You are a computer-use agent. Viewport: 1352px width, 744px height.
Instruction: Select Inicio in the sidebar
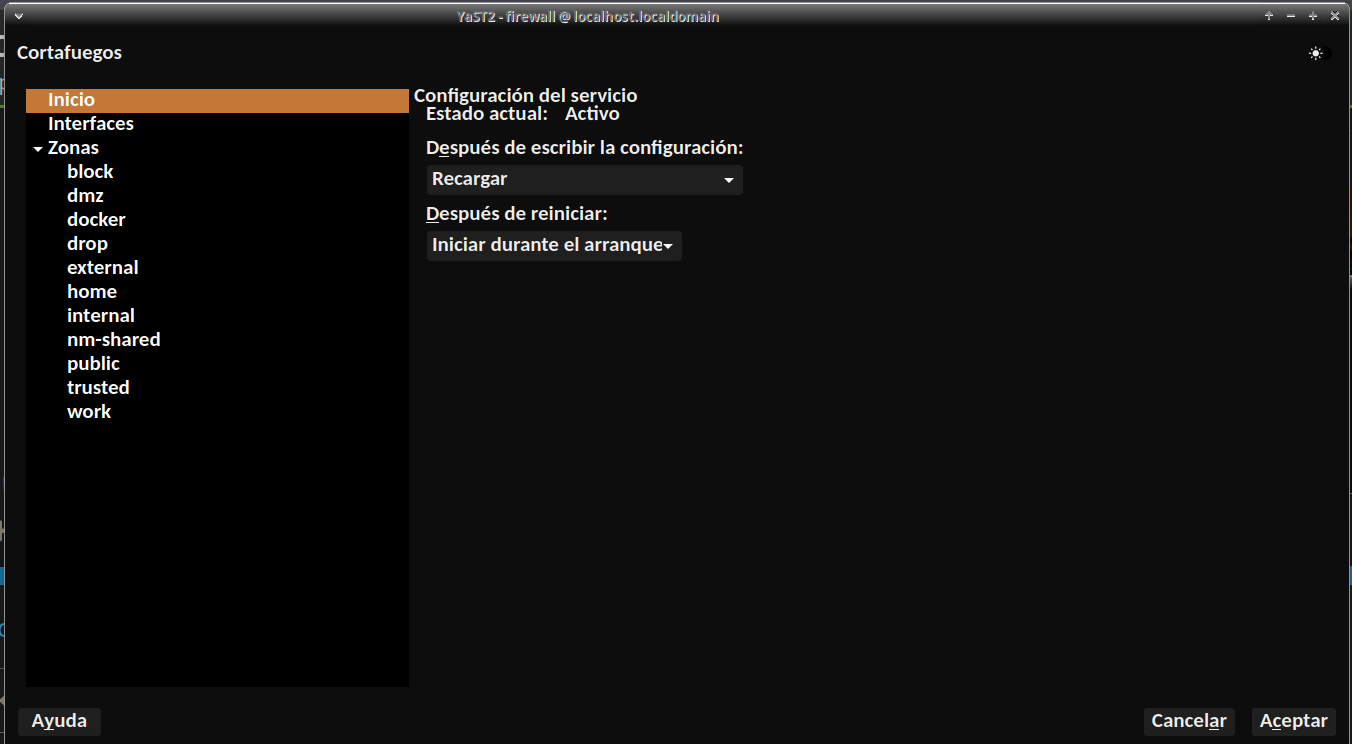coord(71,100)
